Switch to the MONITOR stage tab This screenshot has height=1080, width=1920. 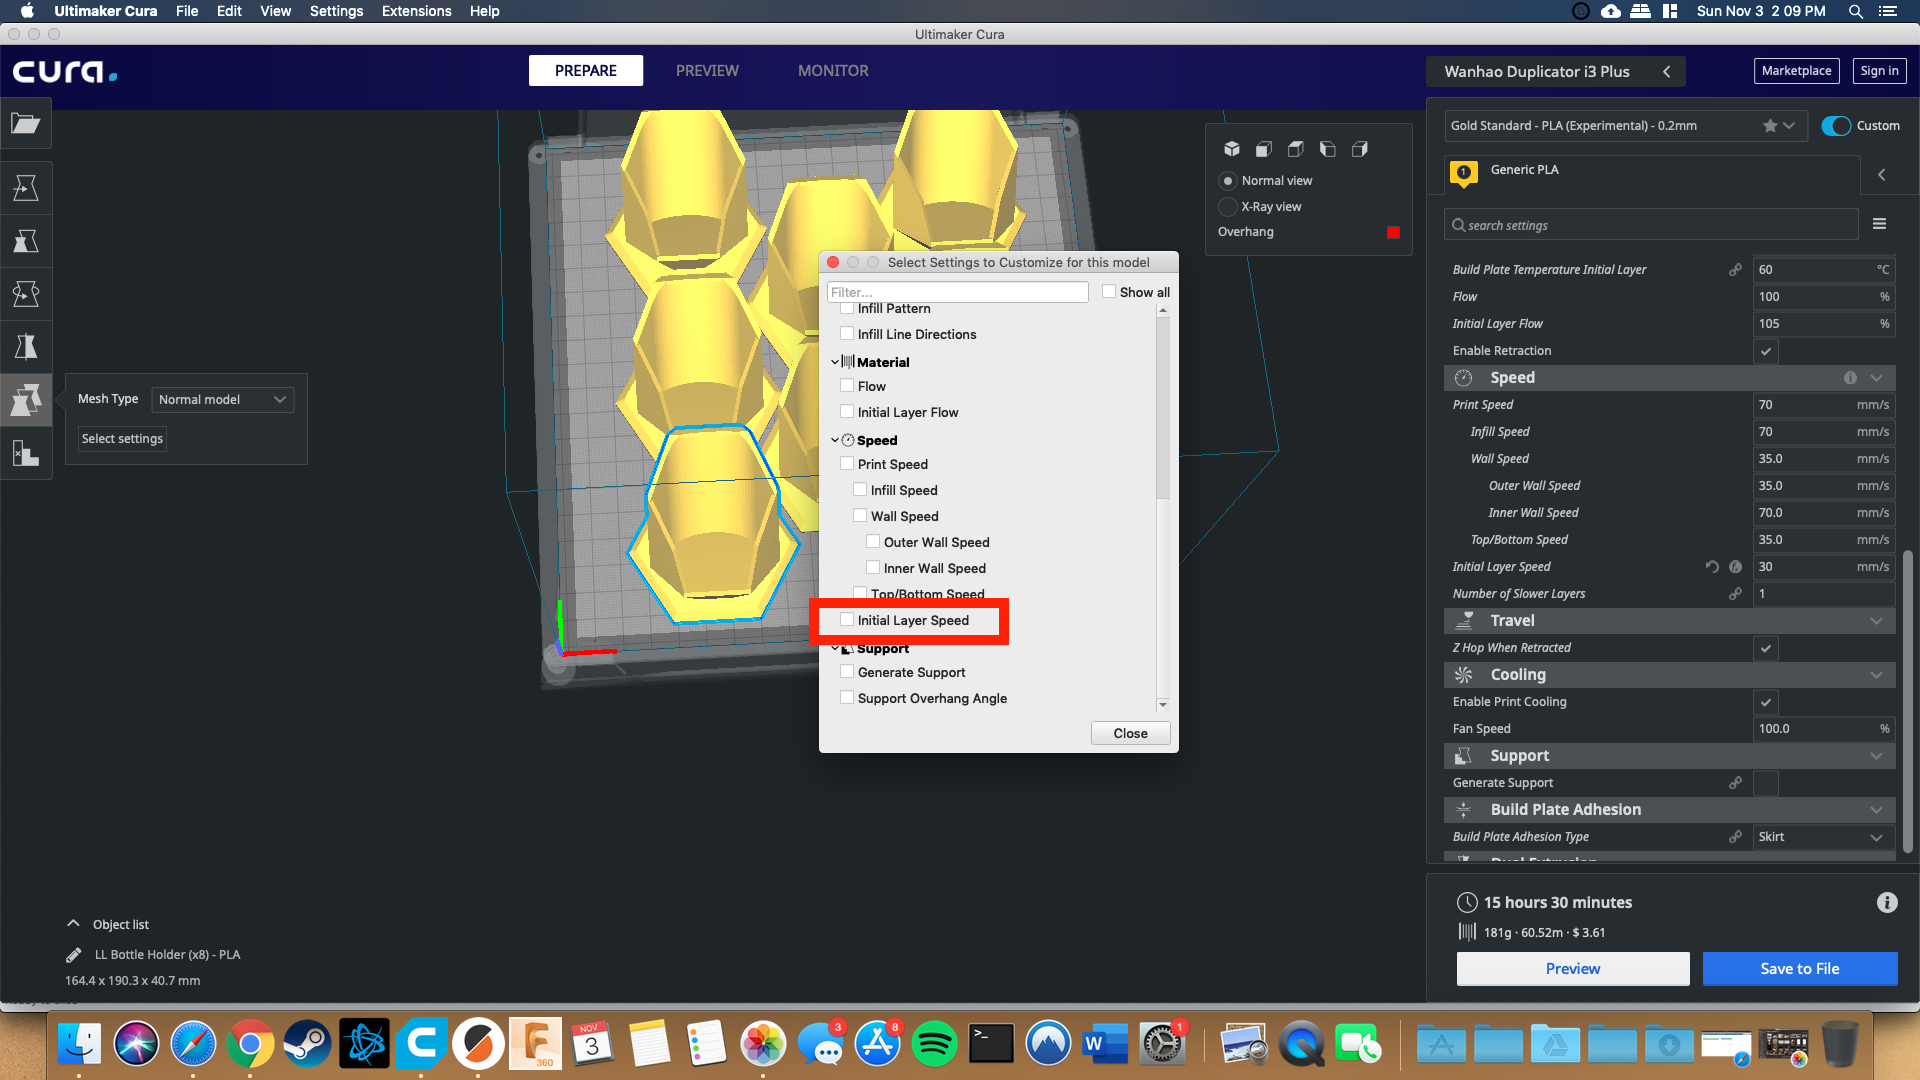coord(833,71)
